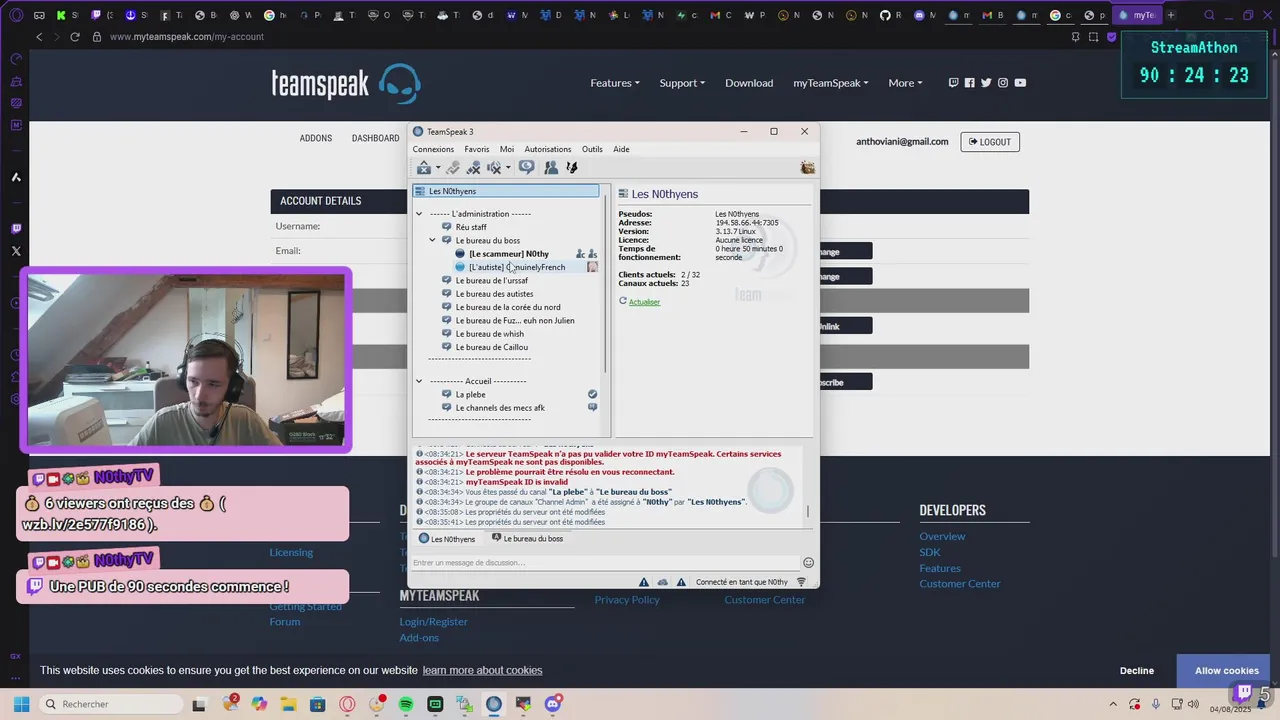This screenshot has width=1280, height=720.
Task: Open the Outils menu
Action: (592, 149)
